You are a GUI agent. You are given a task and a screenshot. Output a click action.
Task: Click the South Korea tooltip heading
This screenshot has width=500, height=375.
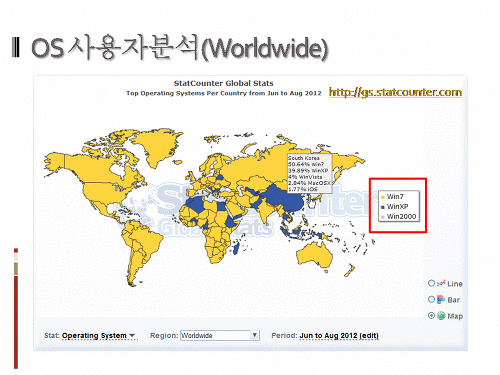304,158
